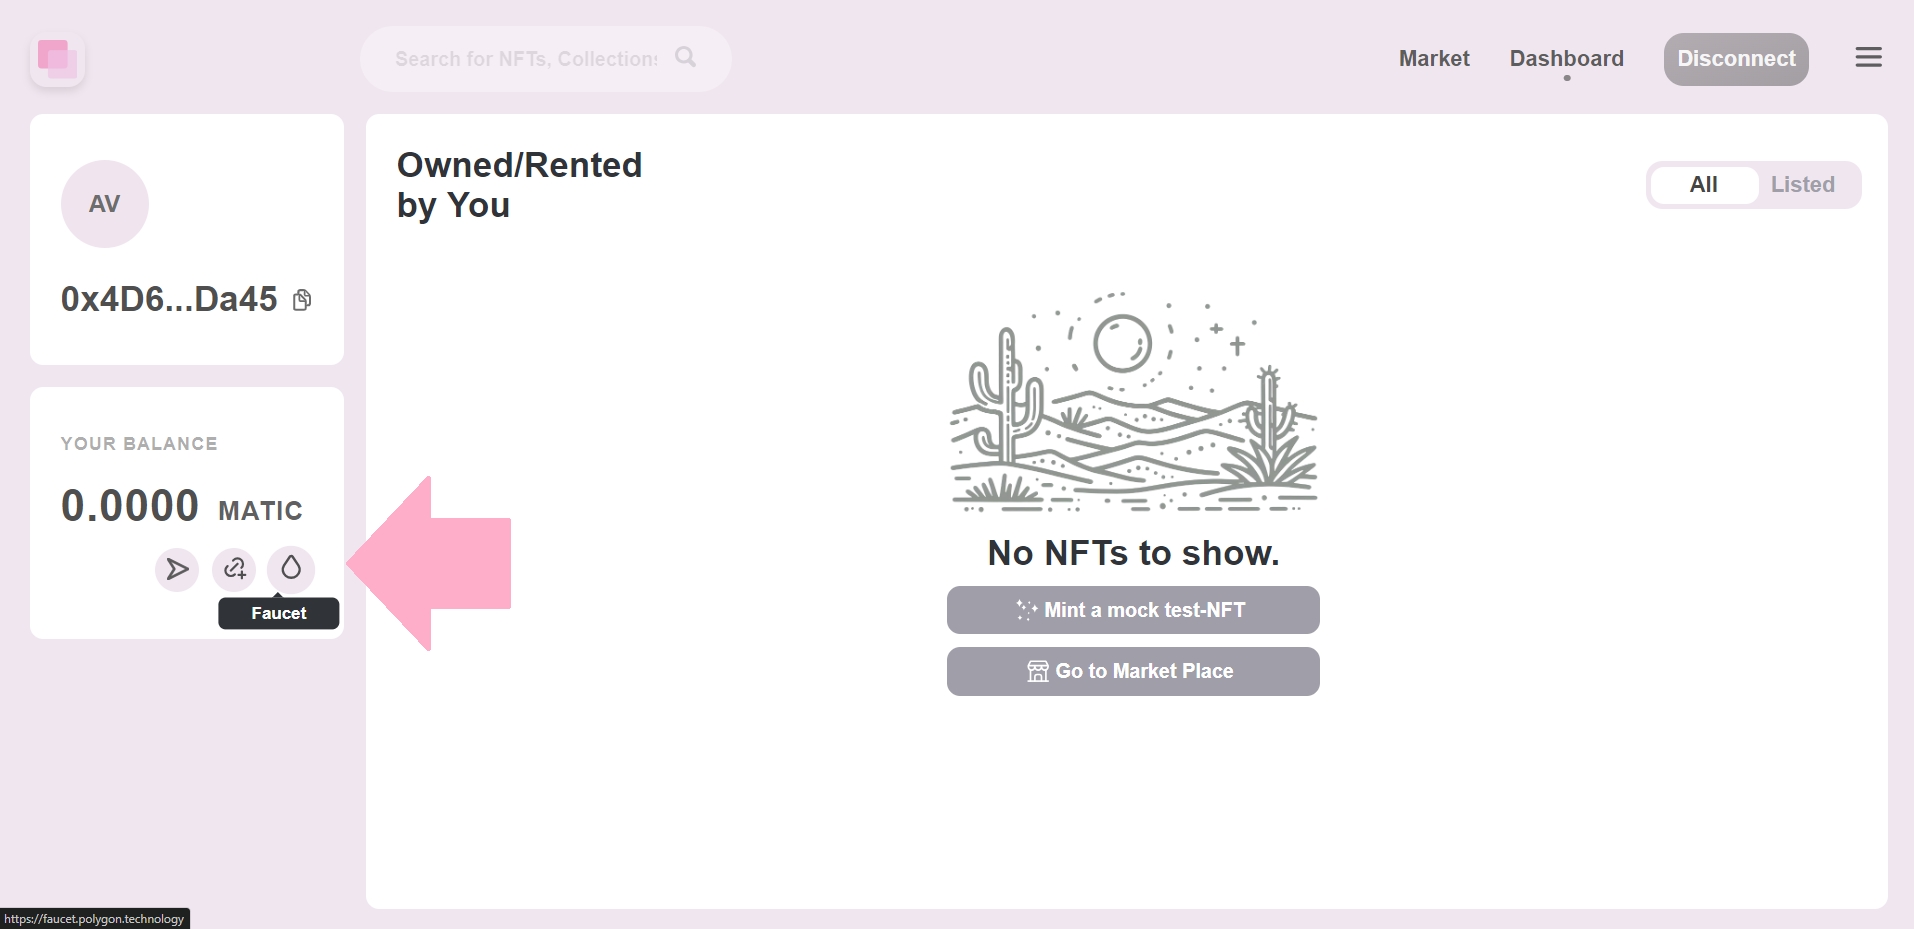Click the pink overlapping squares logo

(x=57, y=60)
